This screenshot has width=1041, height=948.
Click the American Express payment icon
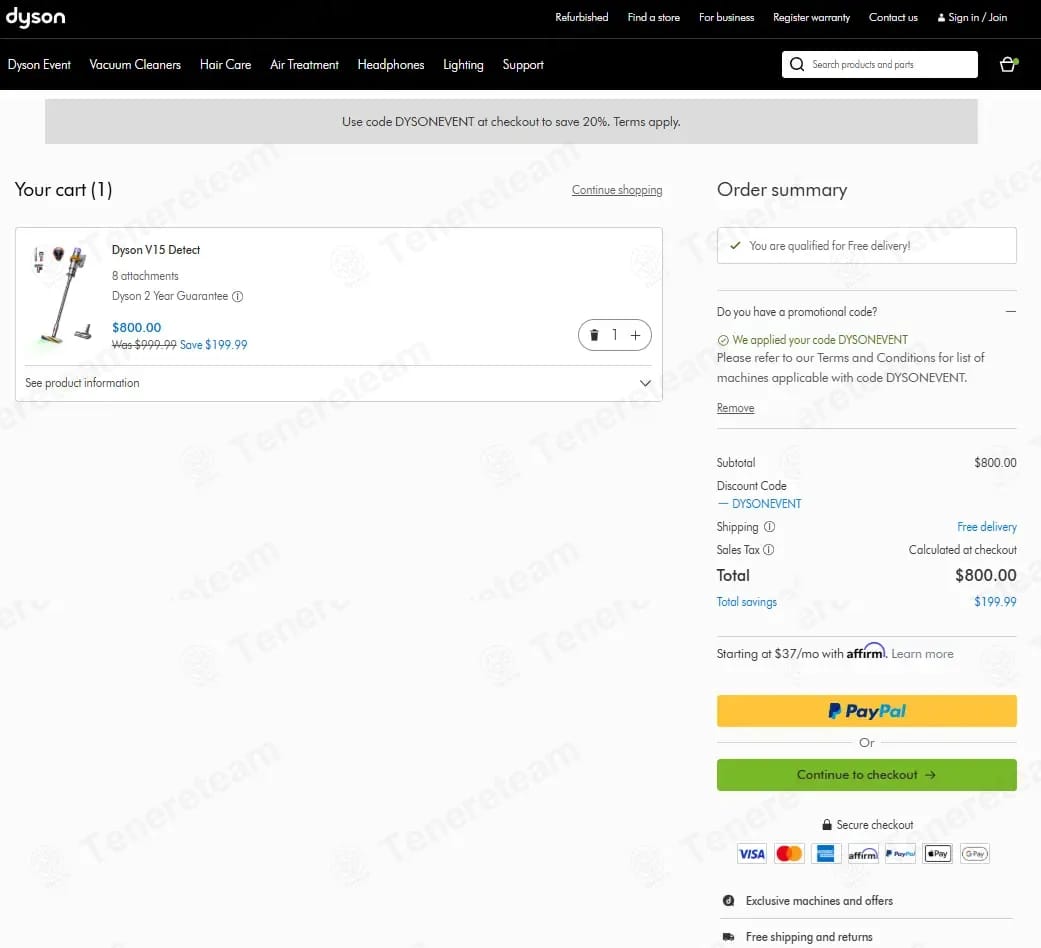click(x=825, y=854)
